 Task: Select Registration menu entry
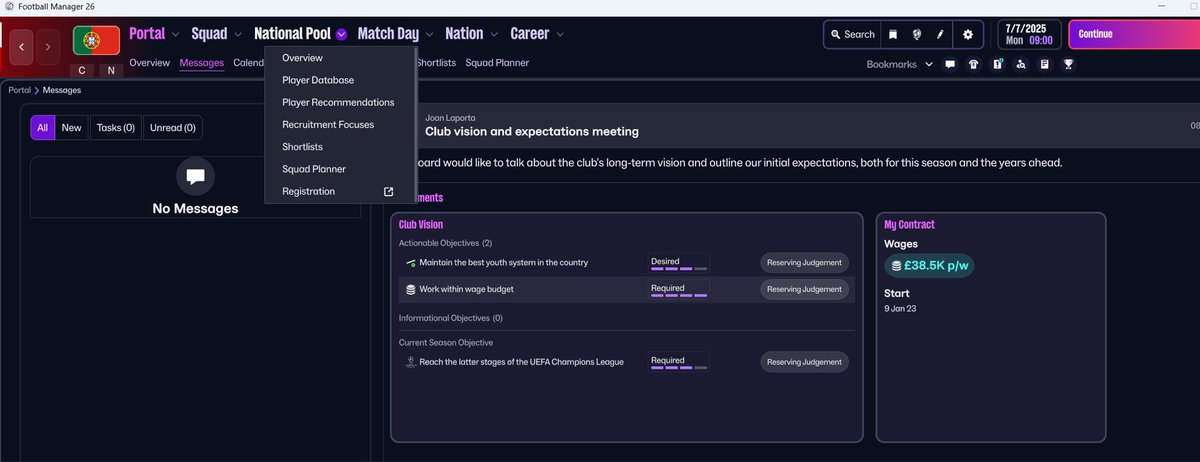click(x=340, y=191)
